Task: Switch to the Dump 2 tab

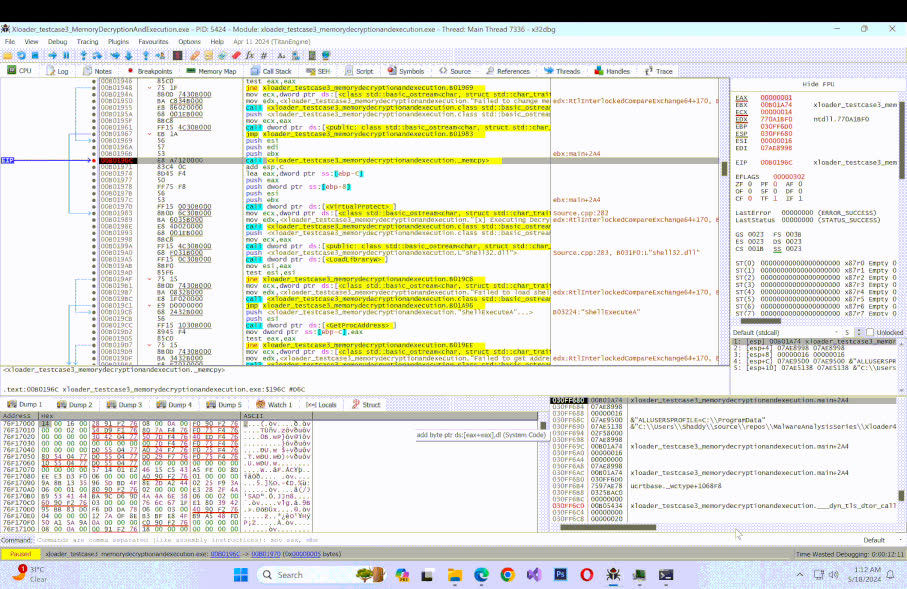Action: 75,404
